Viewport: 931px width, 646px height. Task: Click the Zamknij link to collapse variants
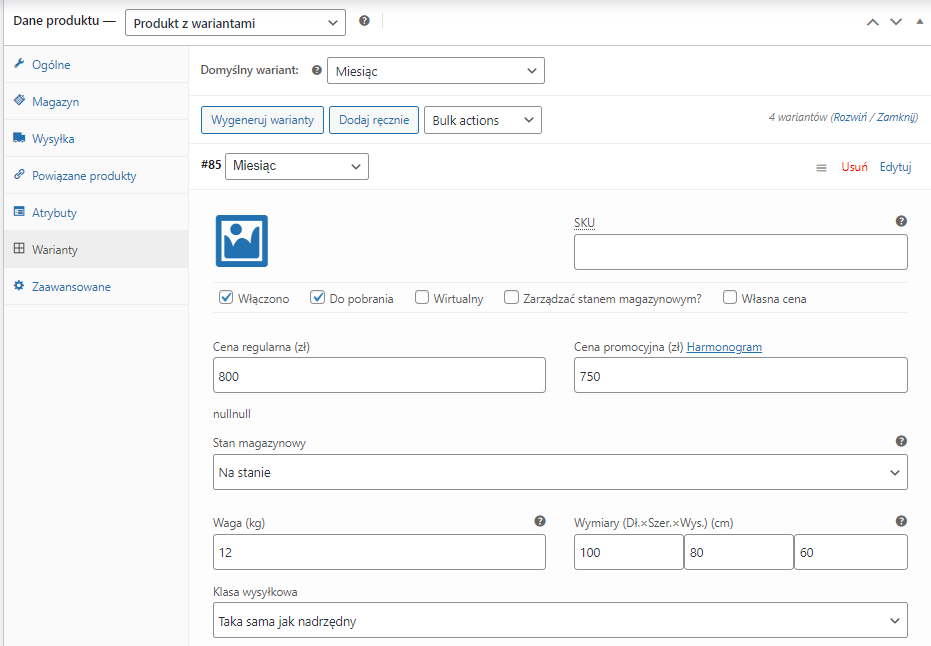[x=896, y=117]
